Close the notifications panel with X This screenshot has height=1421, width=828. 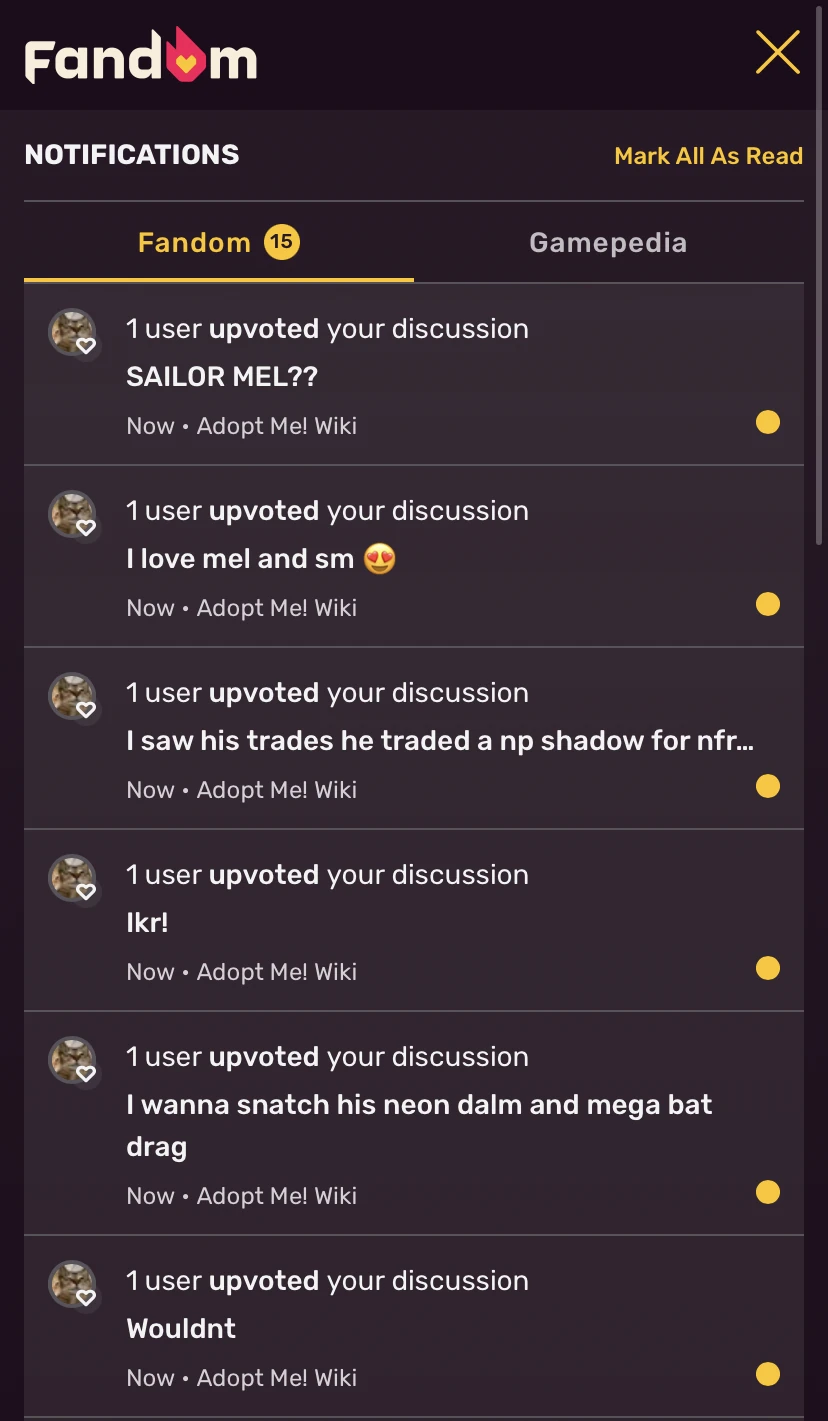[x=777, y=53]
